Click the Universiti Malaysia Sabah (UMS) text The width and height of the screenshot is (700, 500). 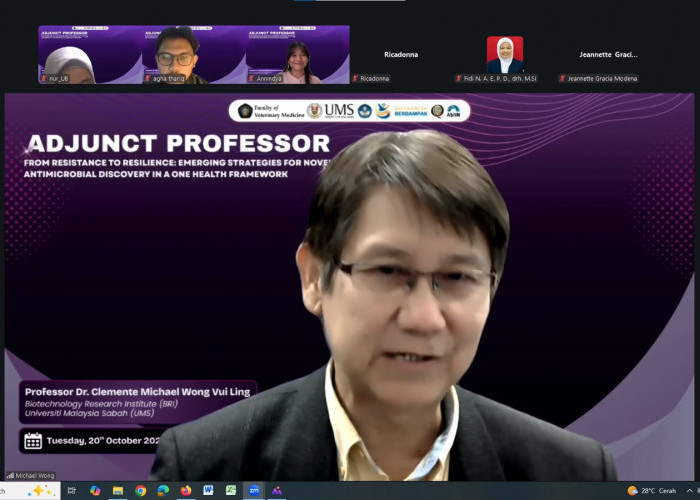pos(89,413)
